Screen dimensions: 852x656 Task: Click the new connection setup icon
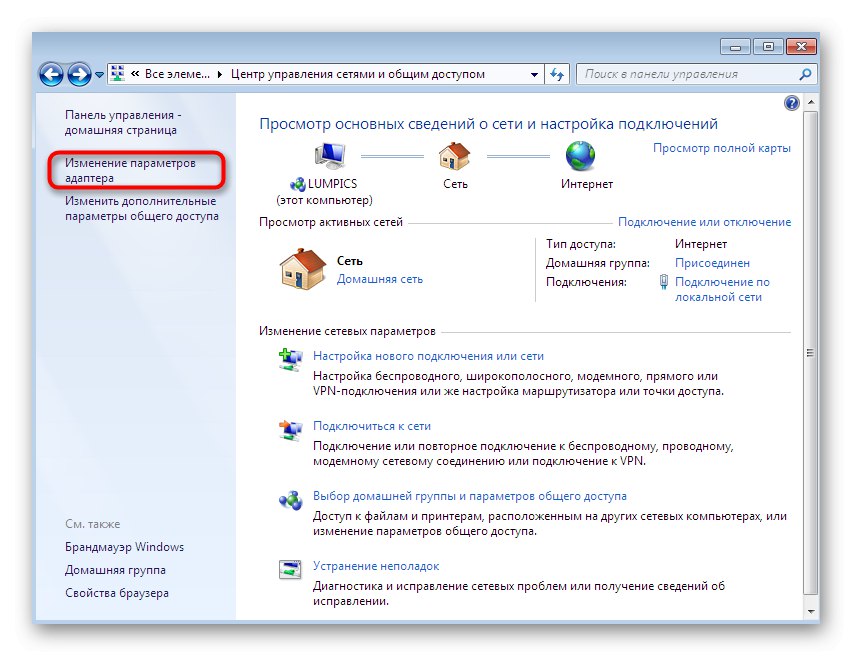pos(291,359)
